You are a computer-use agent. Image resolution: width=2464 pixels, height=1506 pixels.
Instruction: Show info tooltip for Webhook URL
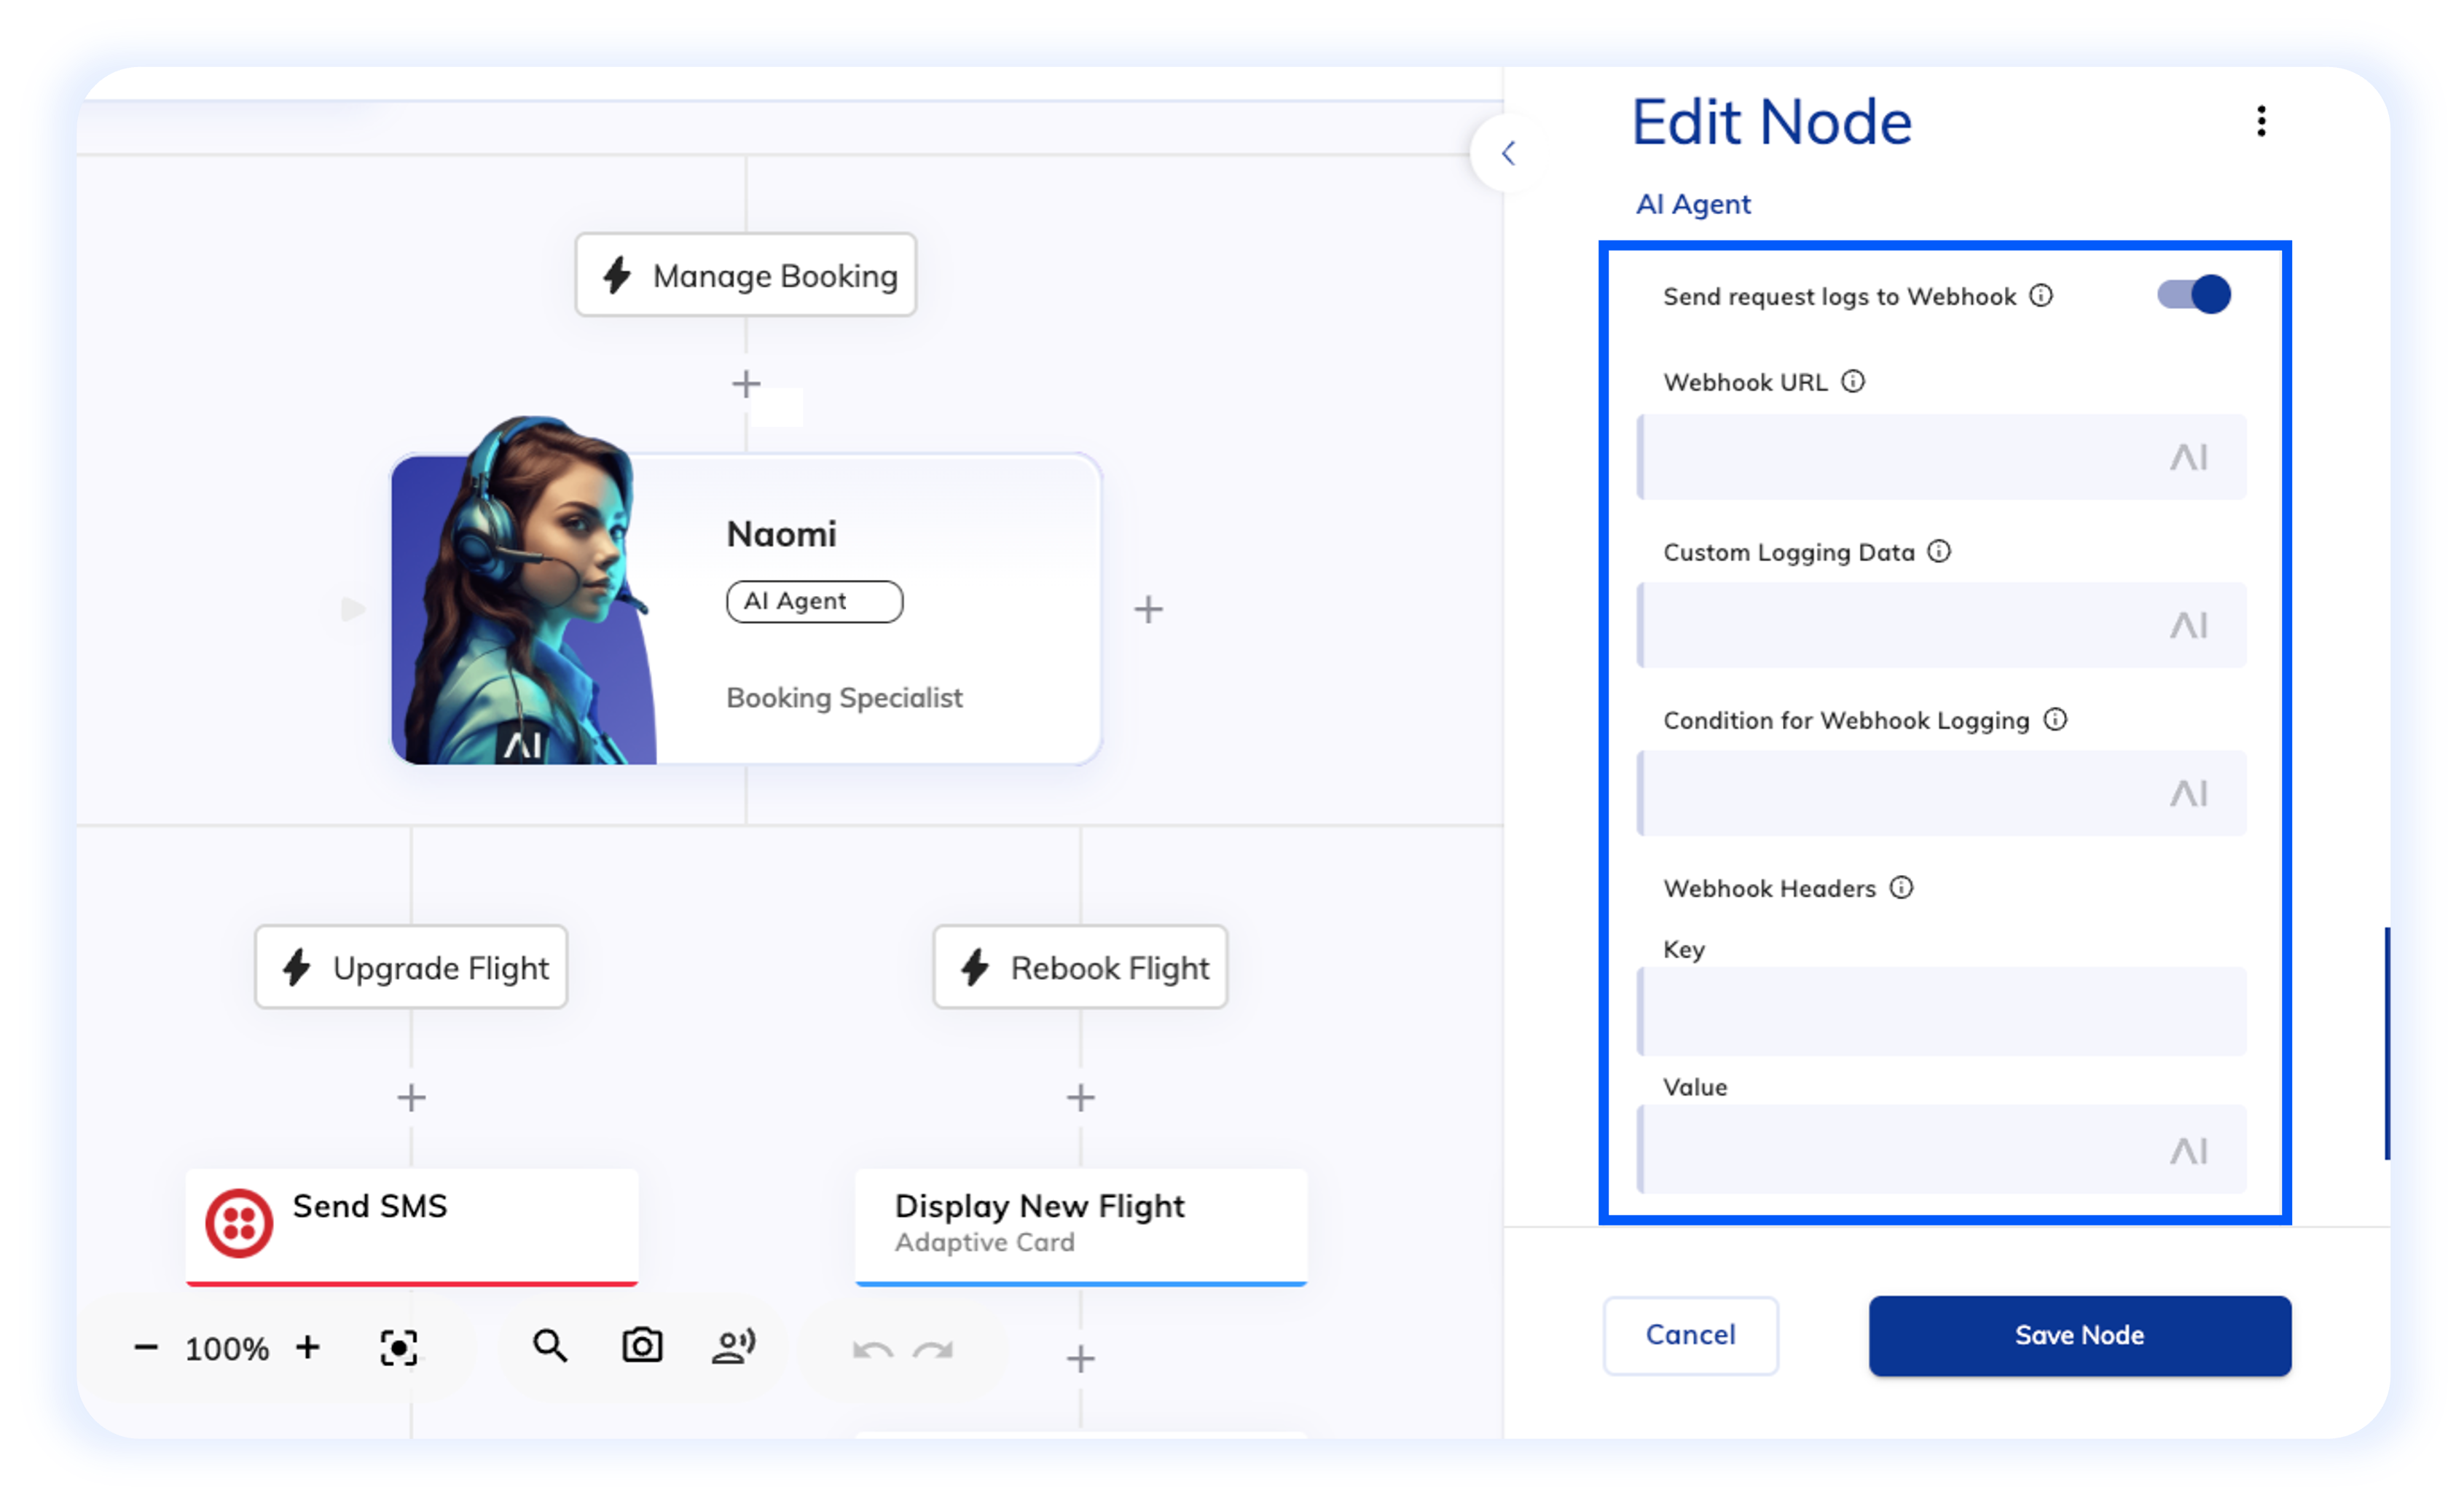tap(1853, 382)
